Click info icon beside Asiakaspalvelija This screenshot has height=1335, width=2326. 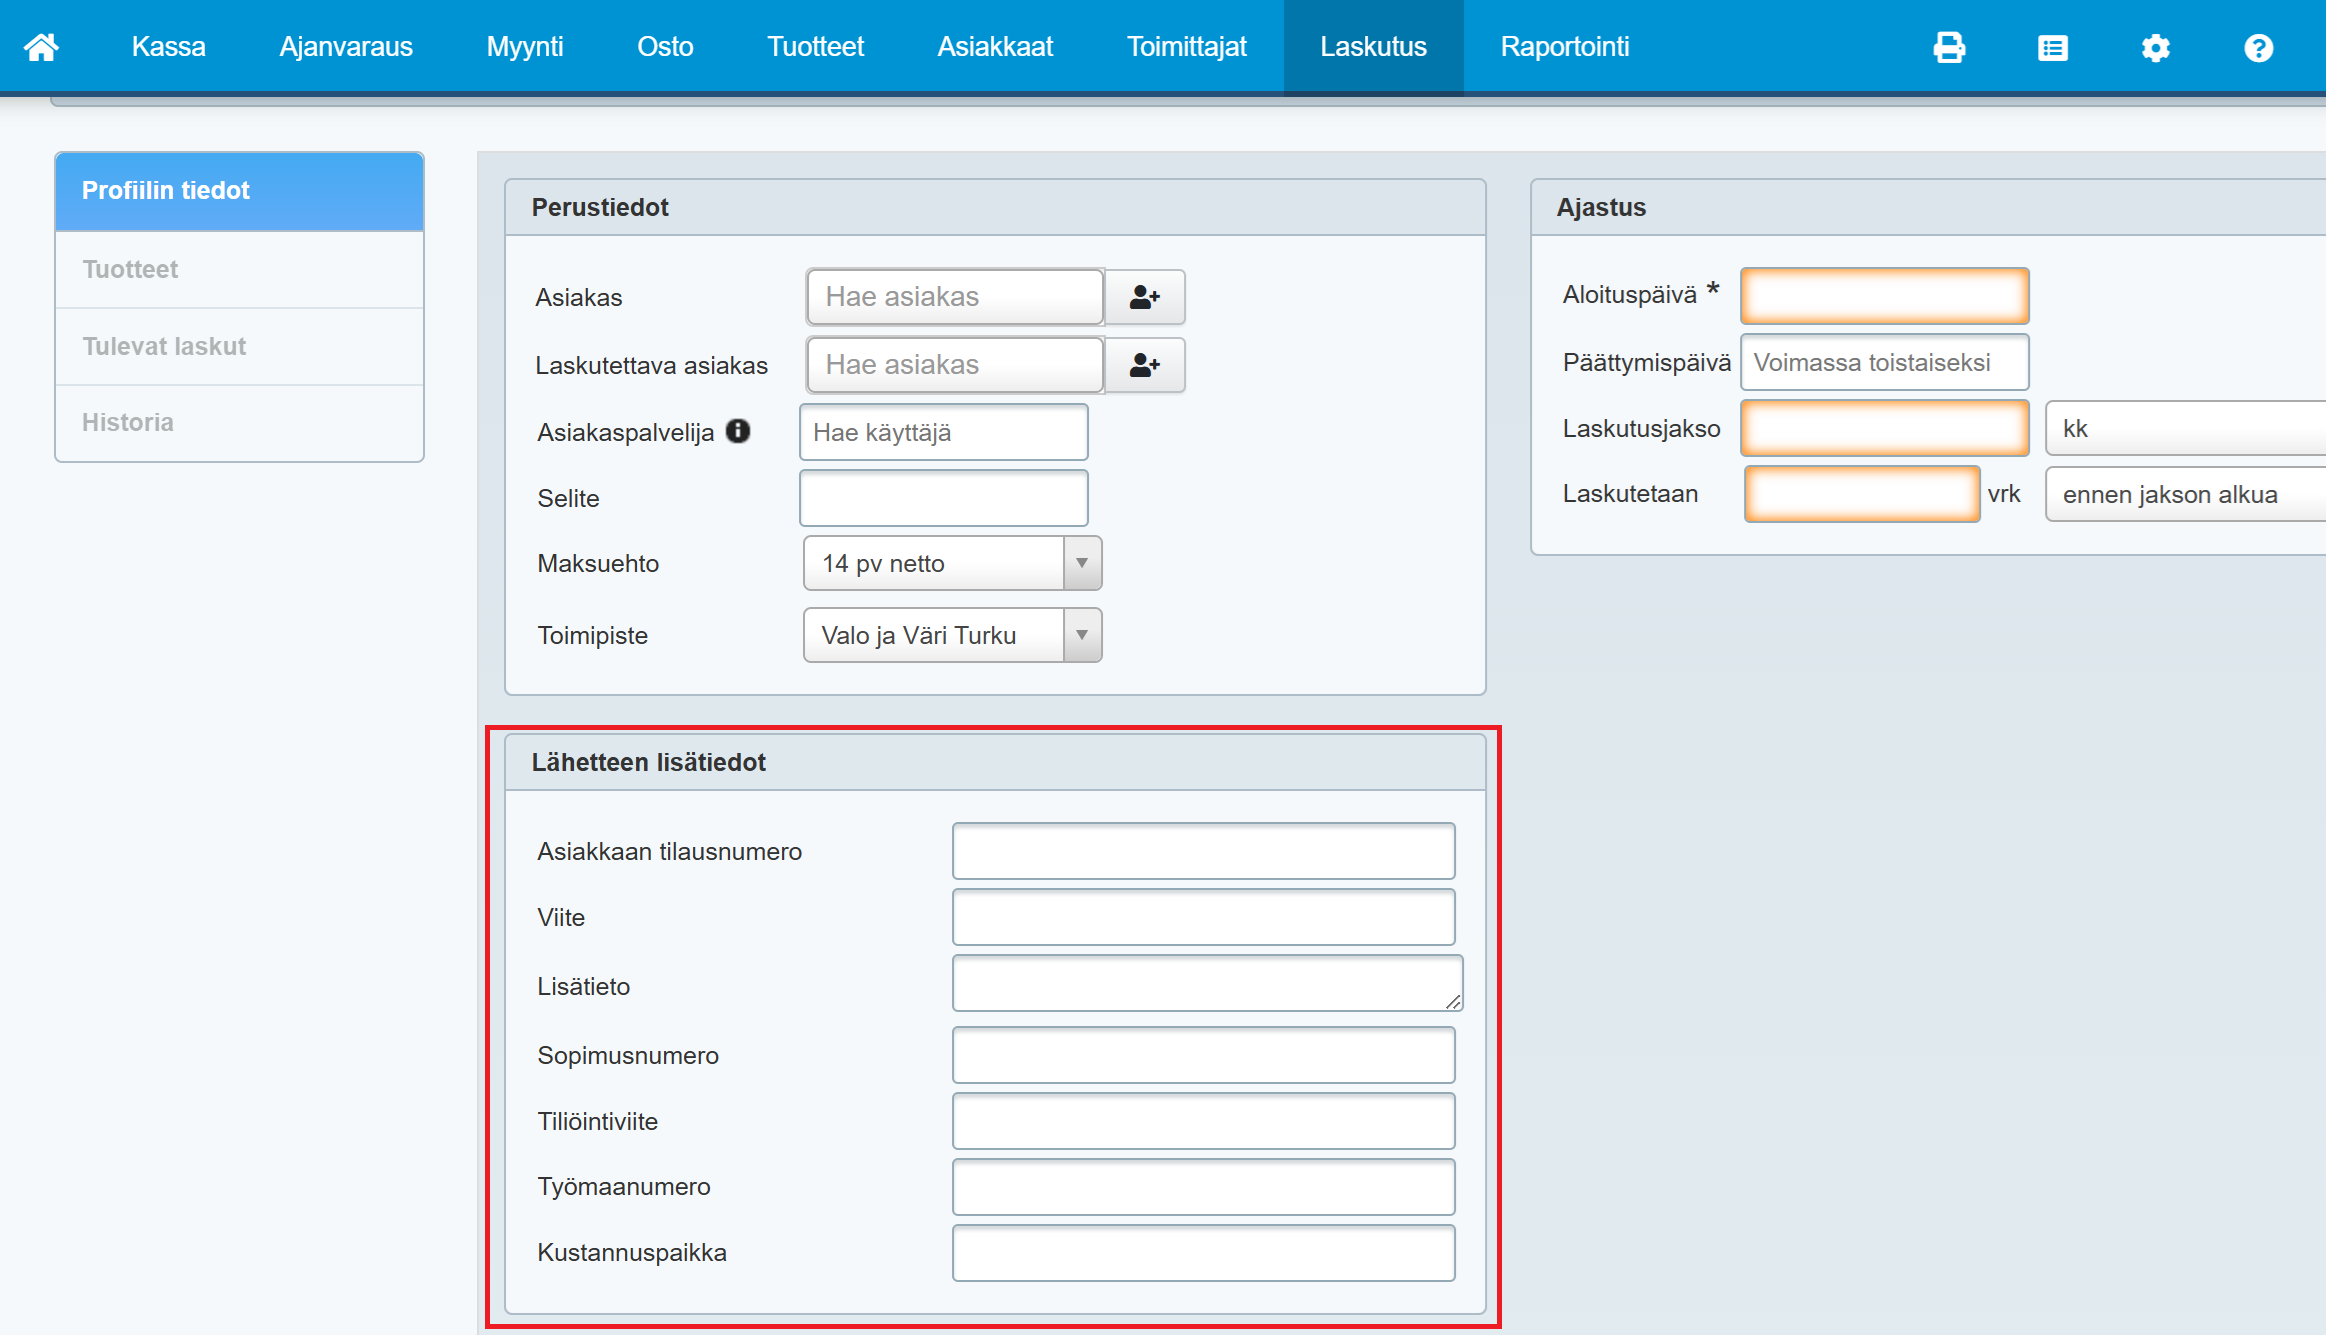(738, 431)
